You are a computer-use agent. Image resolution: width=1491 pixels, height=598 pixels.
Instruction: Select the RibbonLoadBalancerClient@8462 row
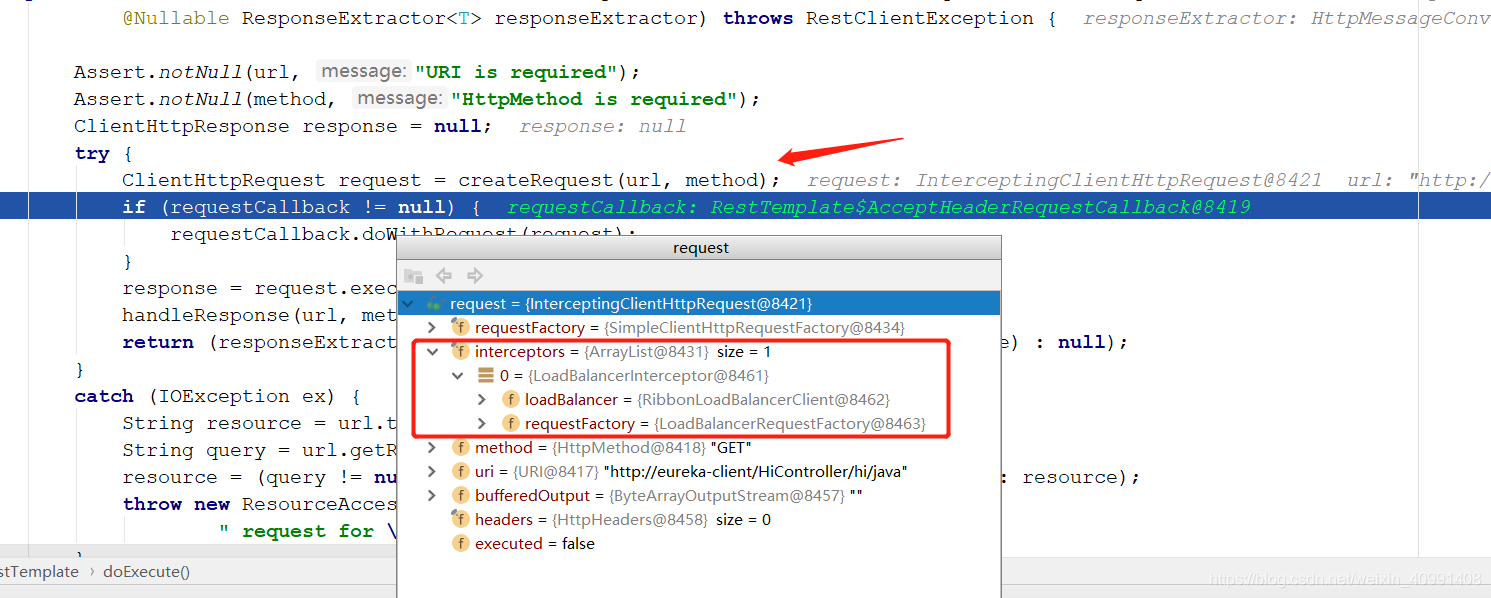(x=699, y=399)
